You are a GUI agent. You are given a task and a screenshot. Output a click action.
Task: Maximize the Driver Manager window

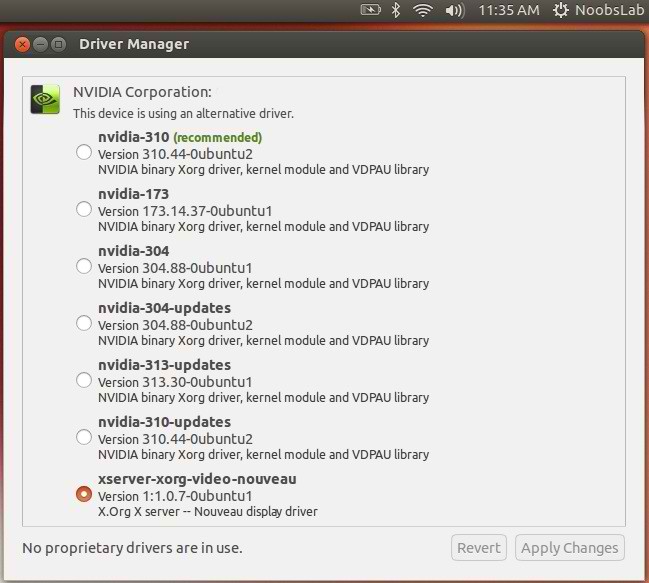coord(58,44)
